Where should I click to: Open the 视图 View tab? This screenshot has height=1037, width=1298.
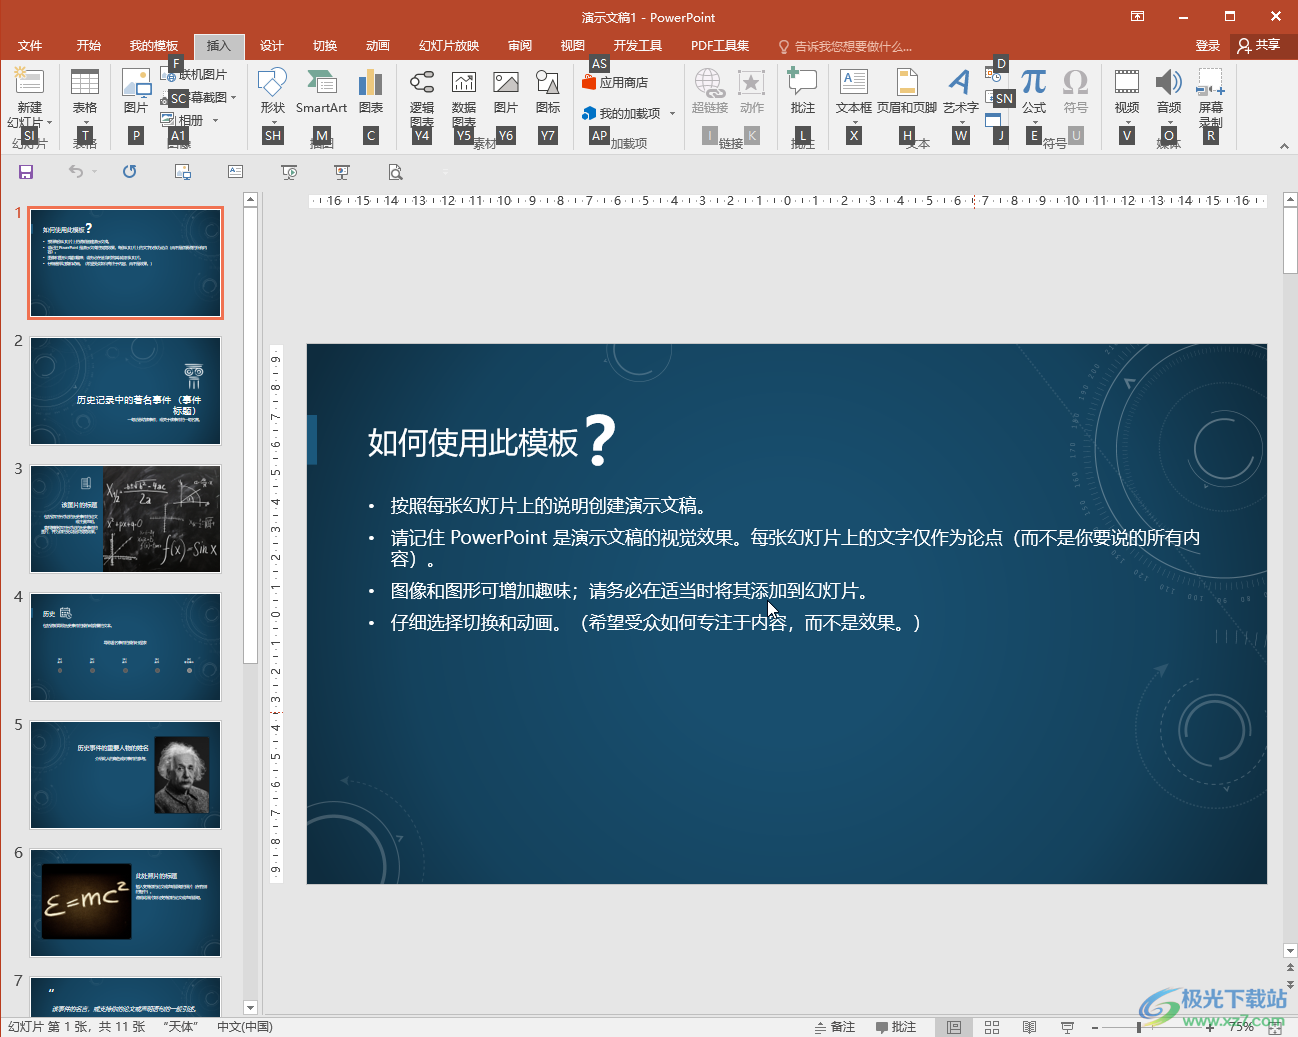click(573, 46)
